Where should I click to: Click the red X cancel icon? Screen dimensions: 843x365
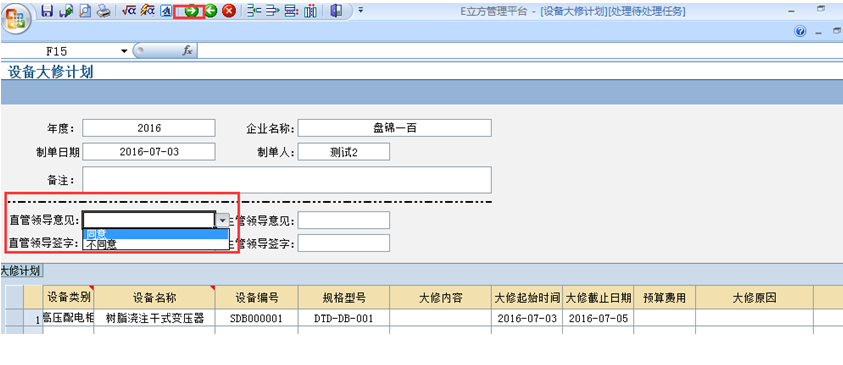click(x=229, y=11)
